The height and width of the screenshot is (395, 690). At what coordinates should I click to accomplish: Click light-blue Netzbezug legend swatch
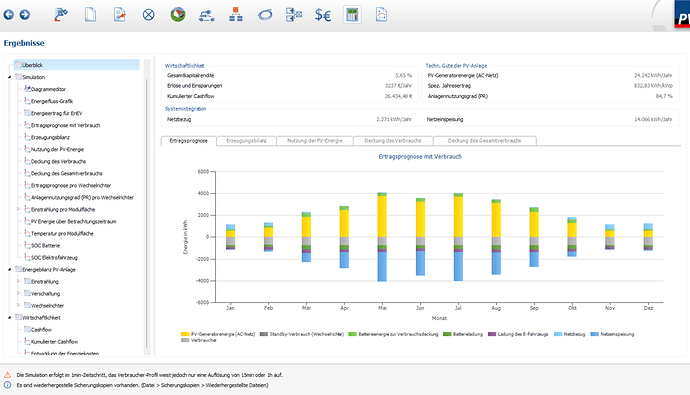tap(558, 334)
